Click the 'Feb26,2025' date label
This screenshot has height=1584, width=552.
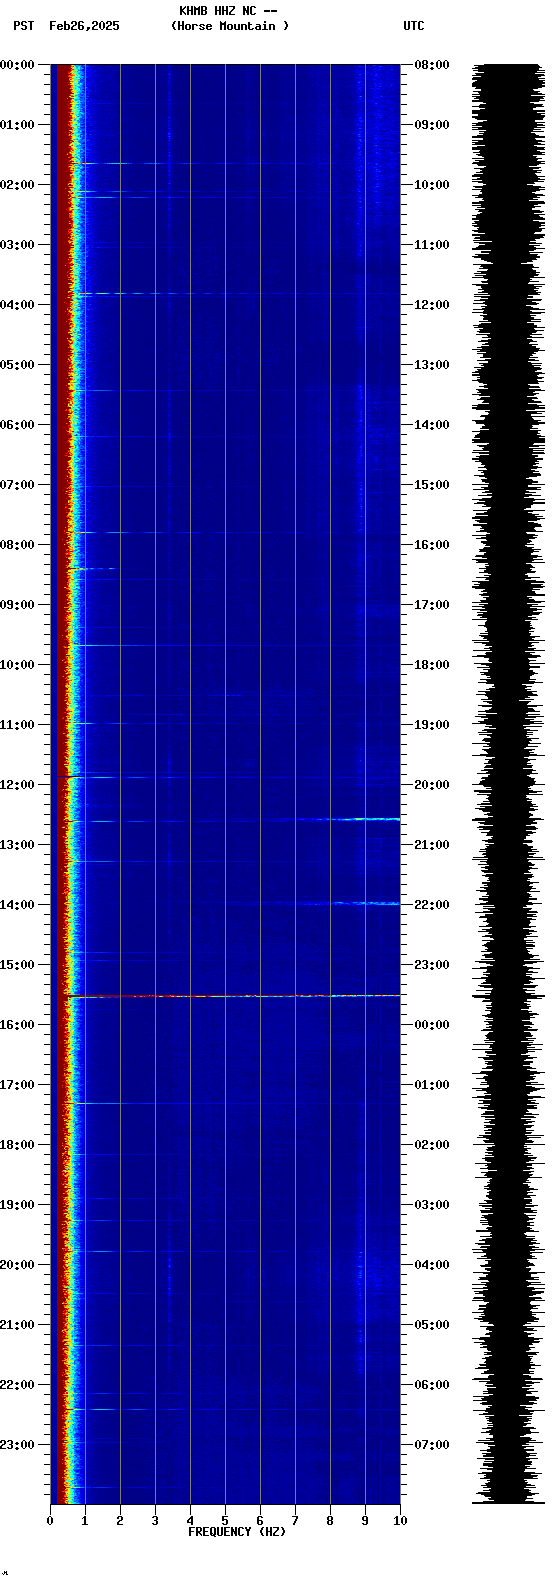pyautogui.click(x=84, y=26)
